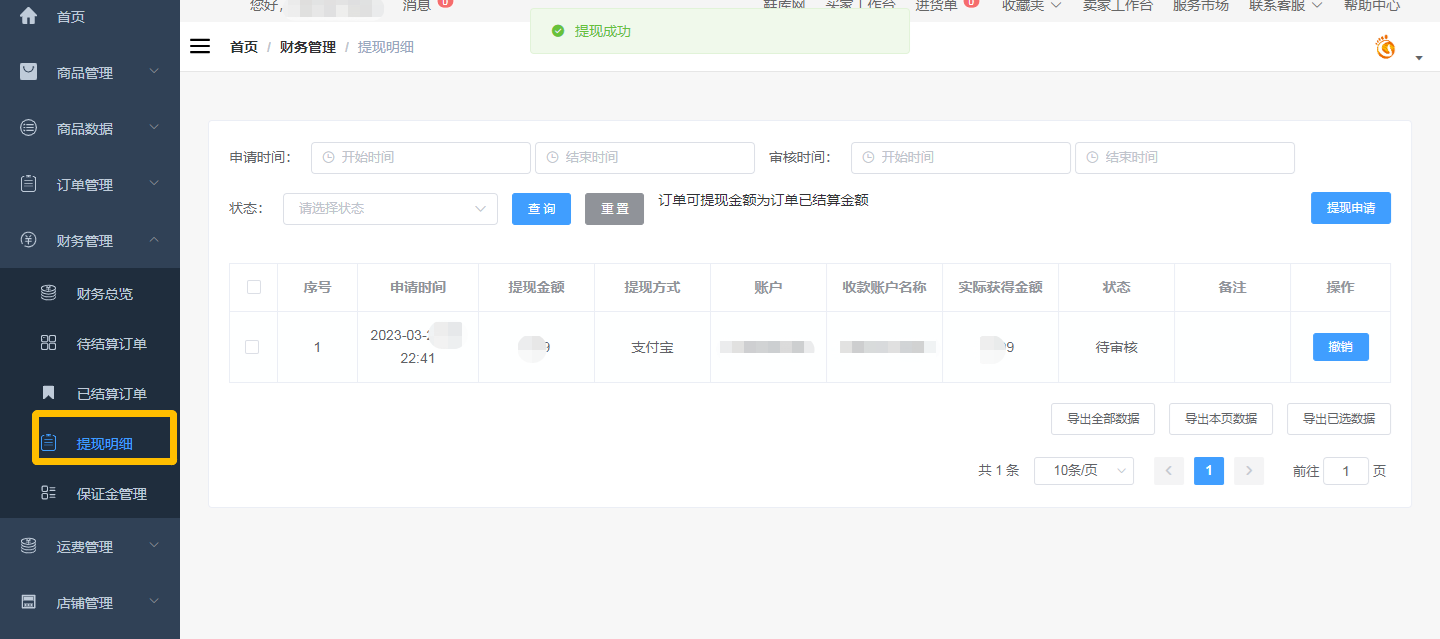Screen dimensions: 1440x639
Task: Click the order management clipboard icon
Action: pos(29,184)
